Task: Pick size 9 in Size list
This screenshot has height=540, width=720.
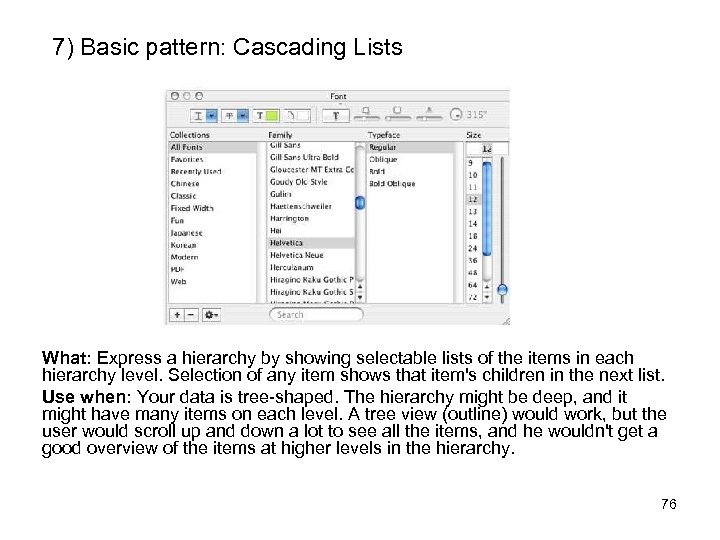Action: tap(473, 163)
